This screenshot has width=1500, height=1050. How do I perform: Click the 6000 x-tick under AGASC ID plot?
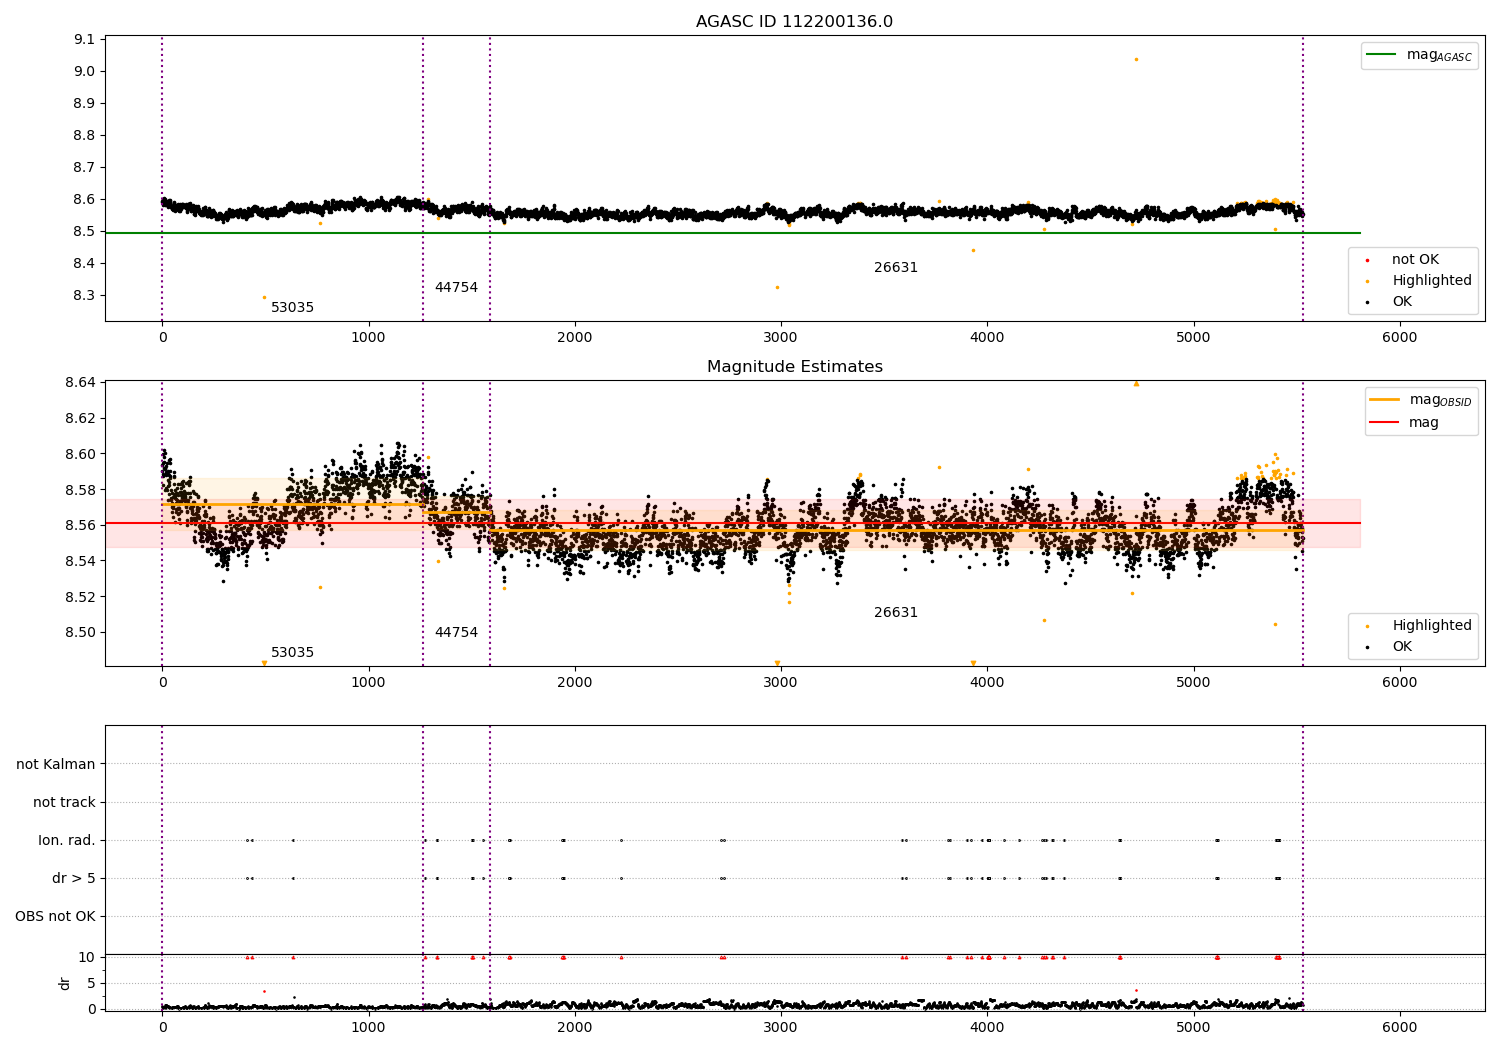coord(1400,338)
